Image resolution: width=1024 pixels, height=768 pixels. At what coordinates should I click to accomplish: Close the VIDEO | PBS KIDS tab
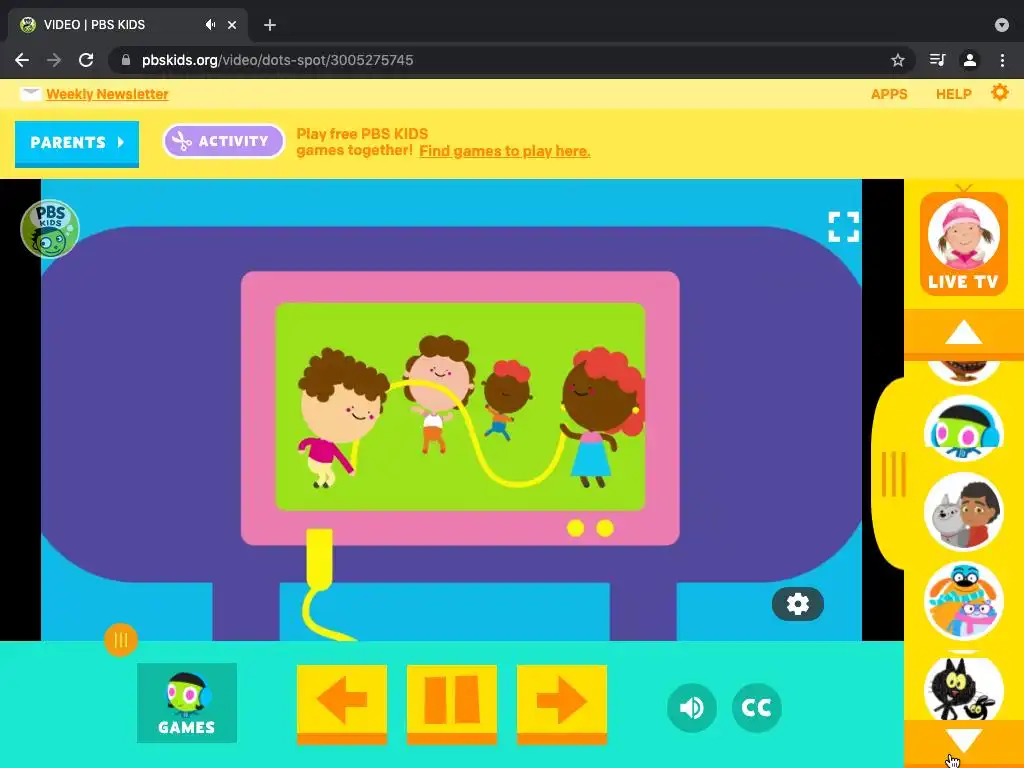click(x=232, y=25)
